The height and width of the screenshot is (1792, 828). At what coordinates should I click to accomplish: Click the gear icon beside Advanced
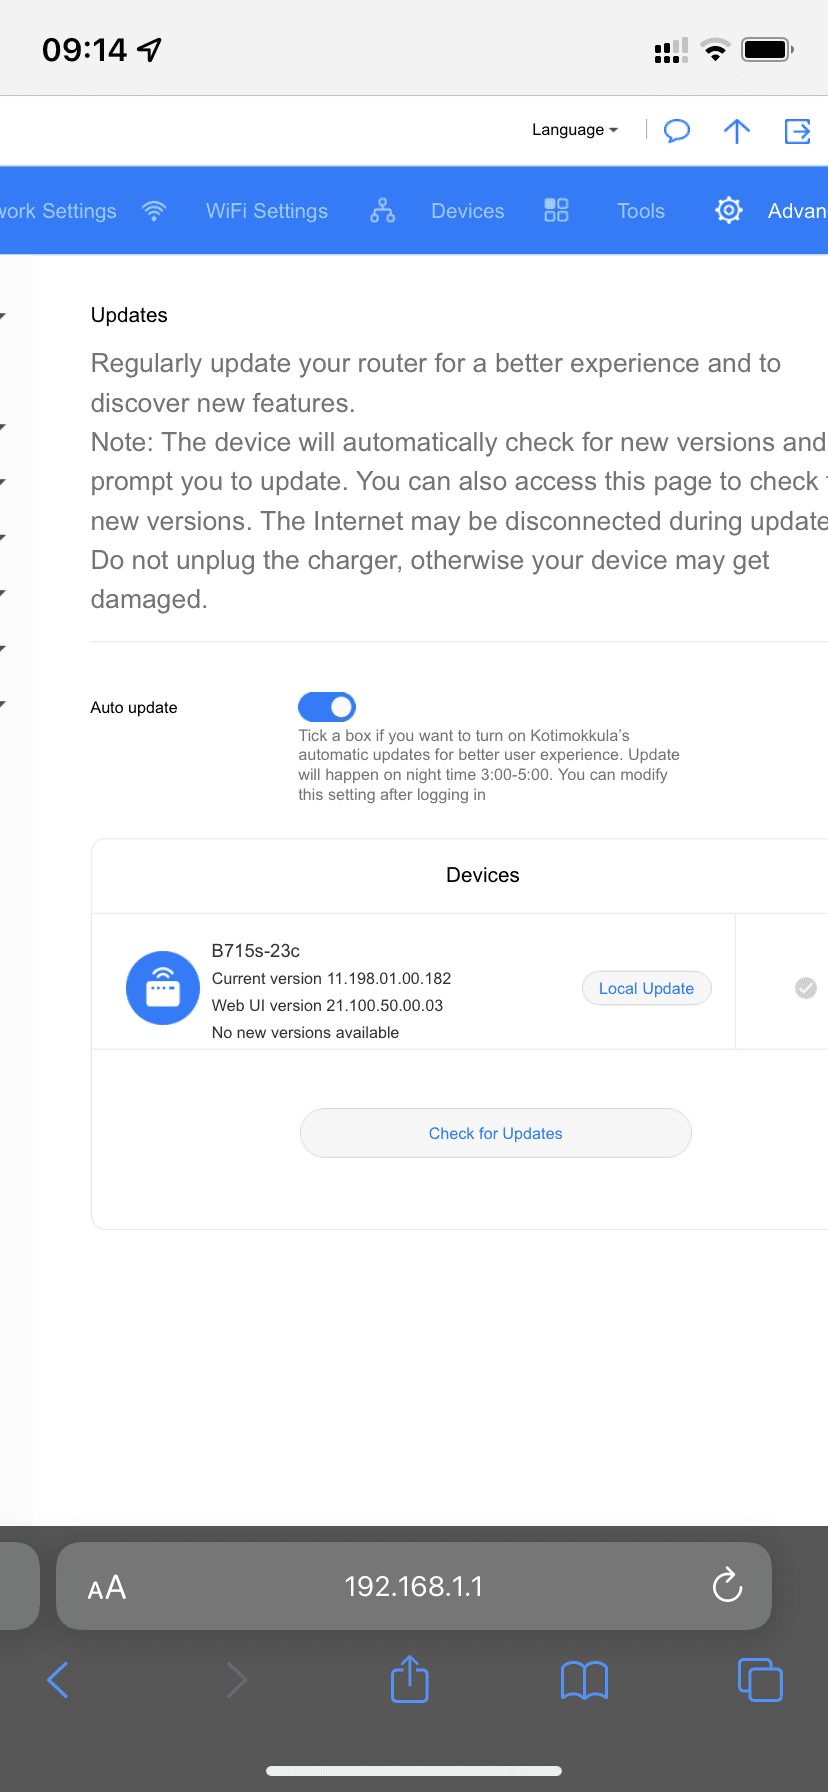[729, 210]
